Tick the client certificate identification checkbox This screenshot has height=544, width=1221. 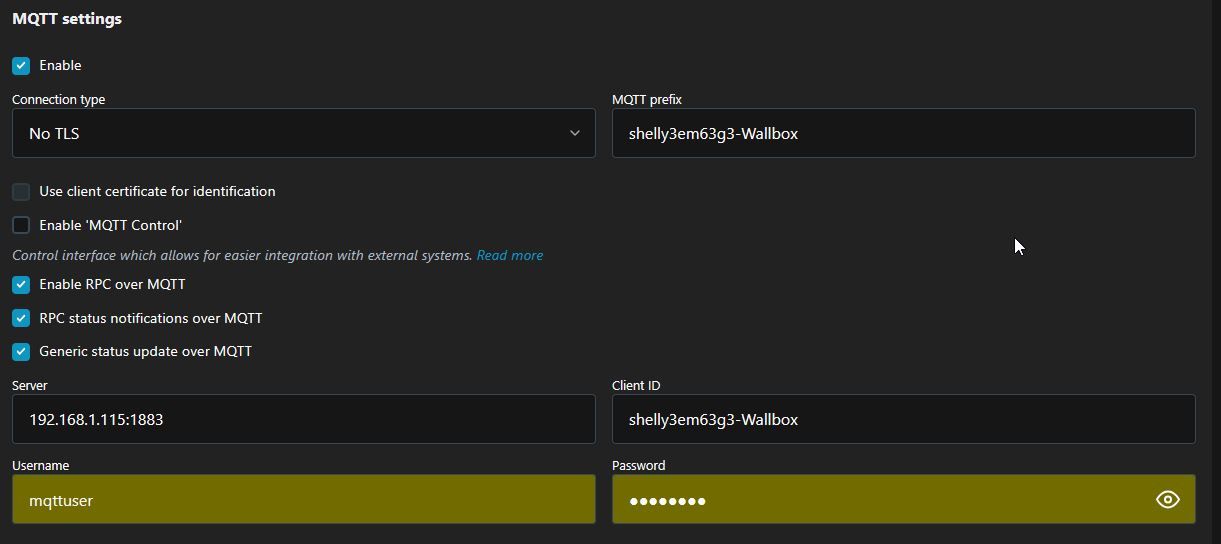(21, 192)
